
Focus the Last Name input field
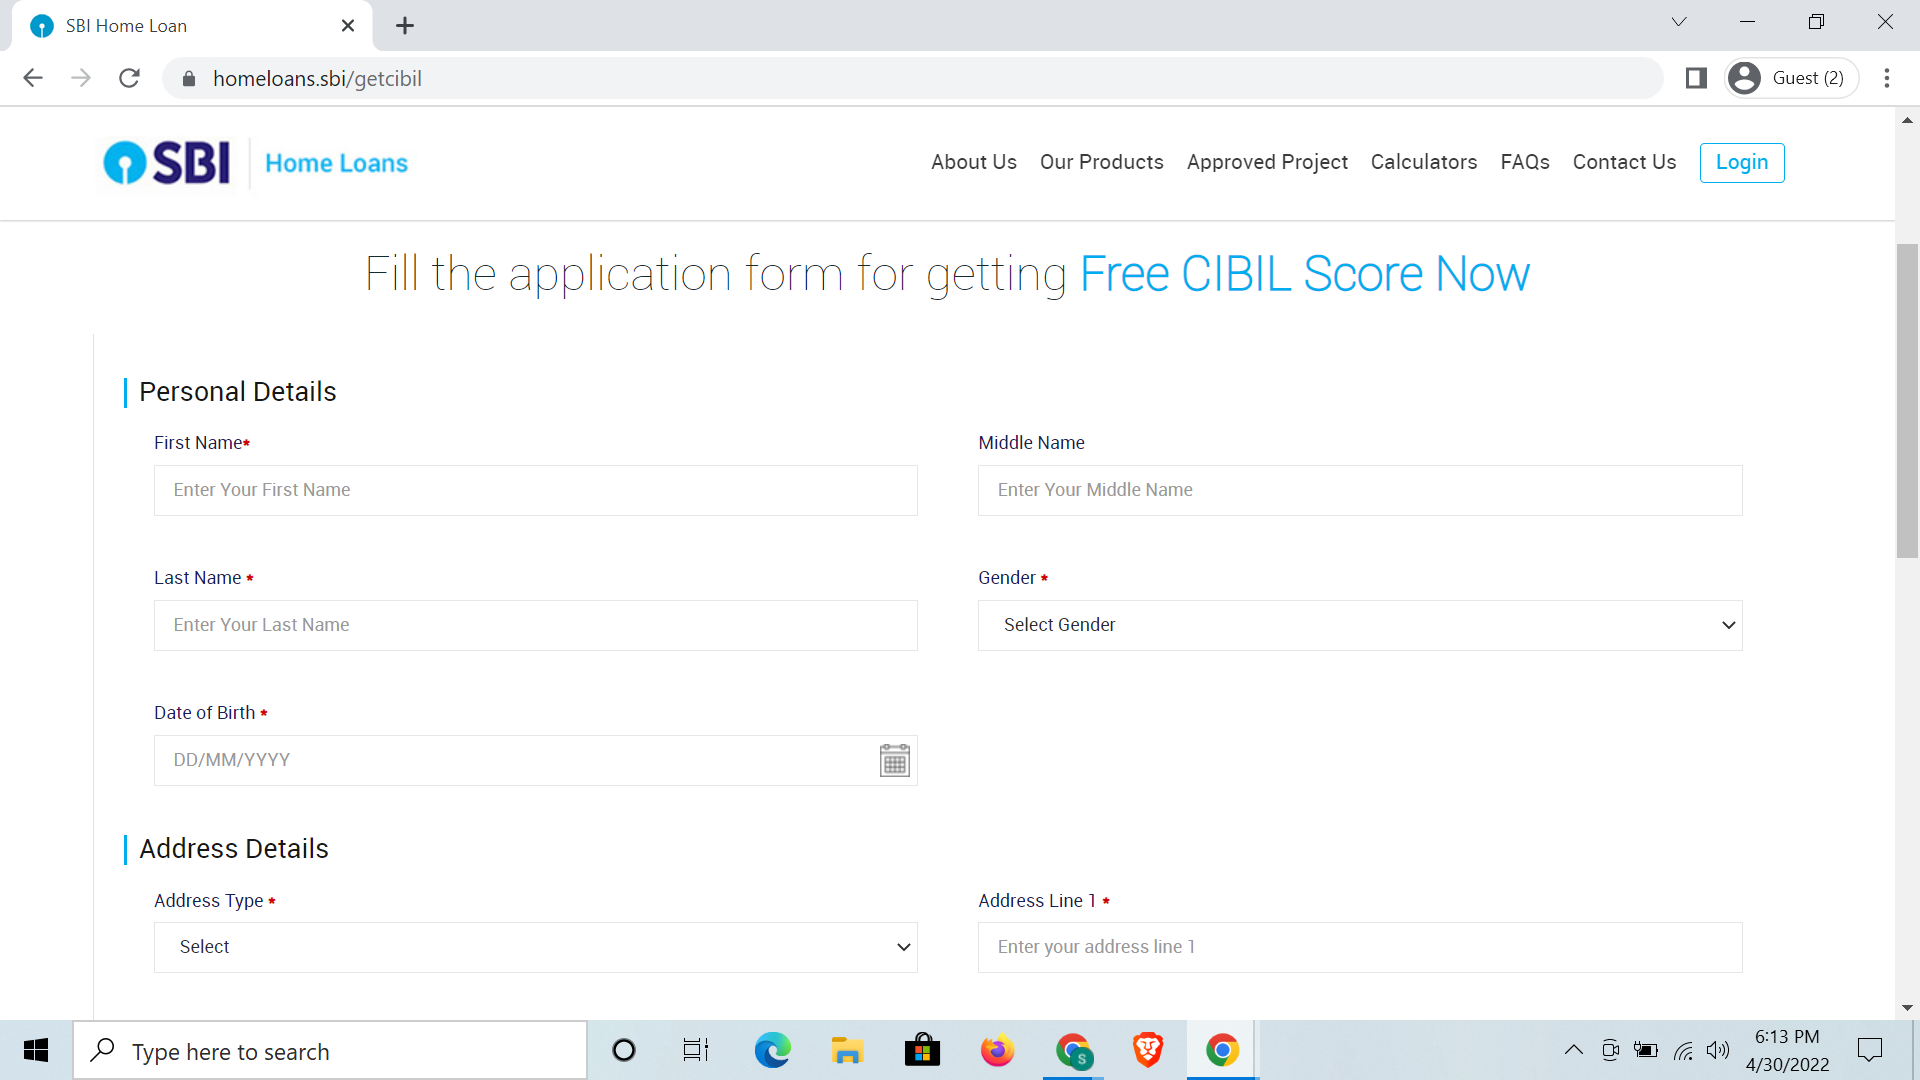[536, 625]
